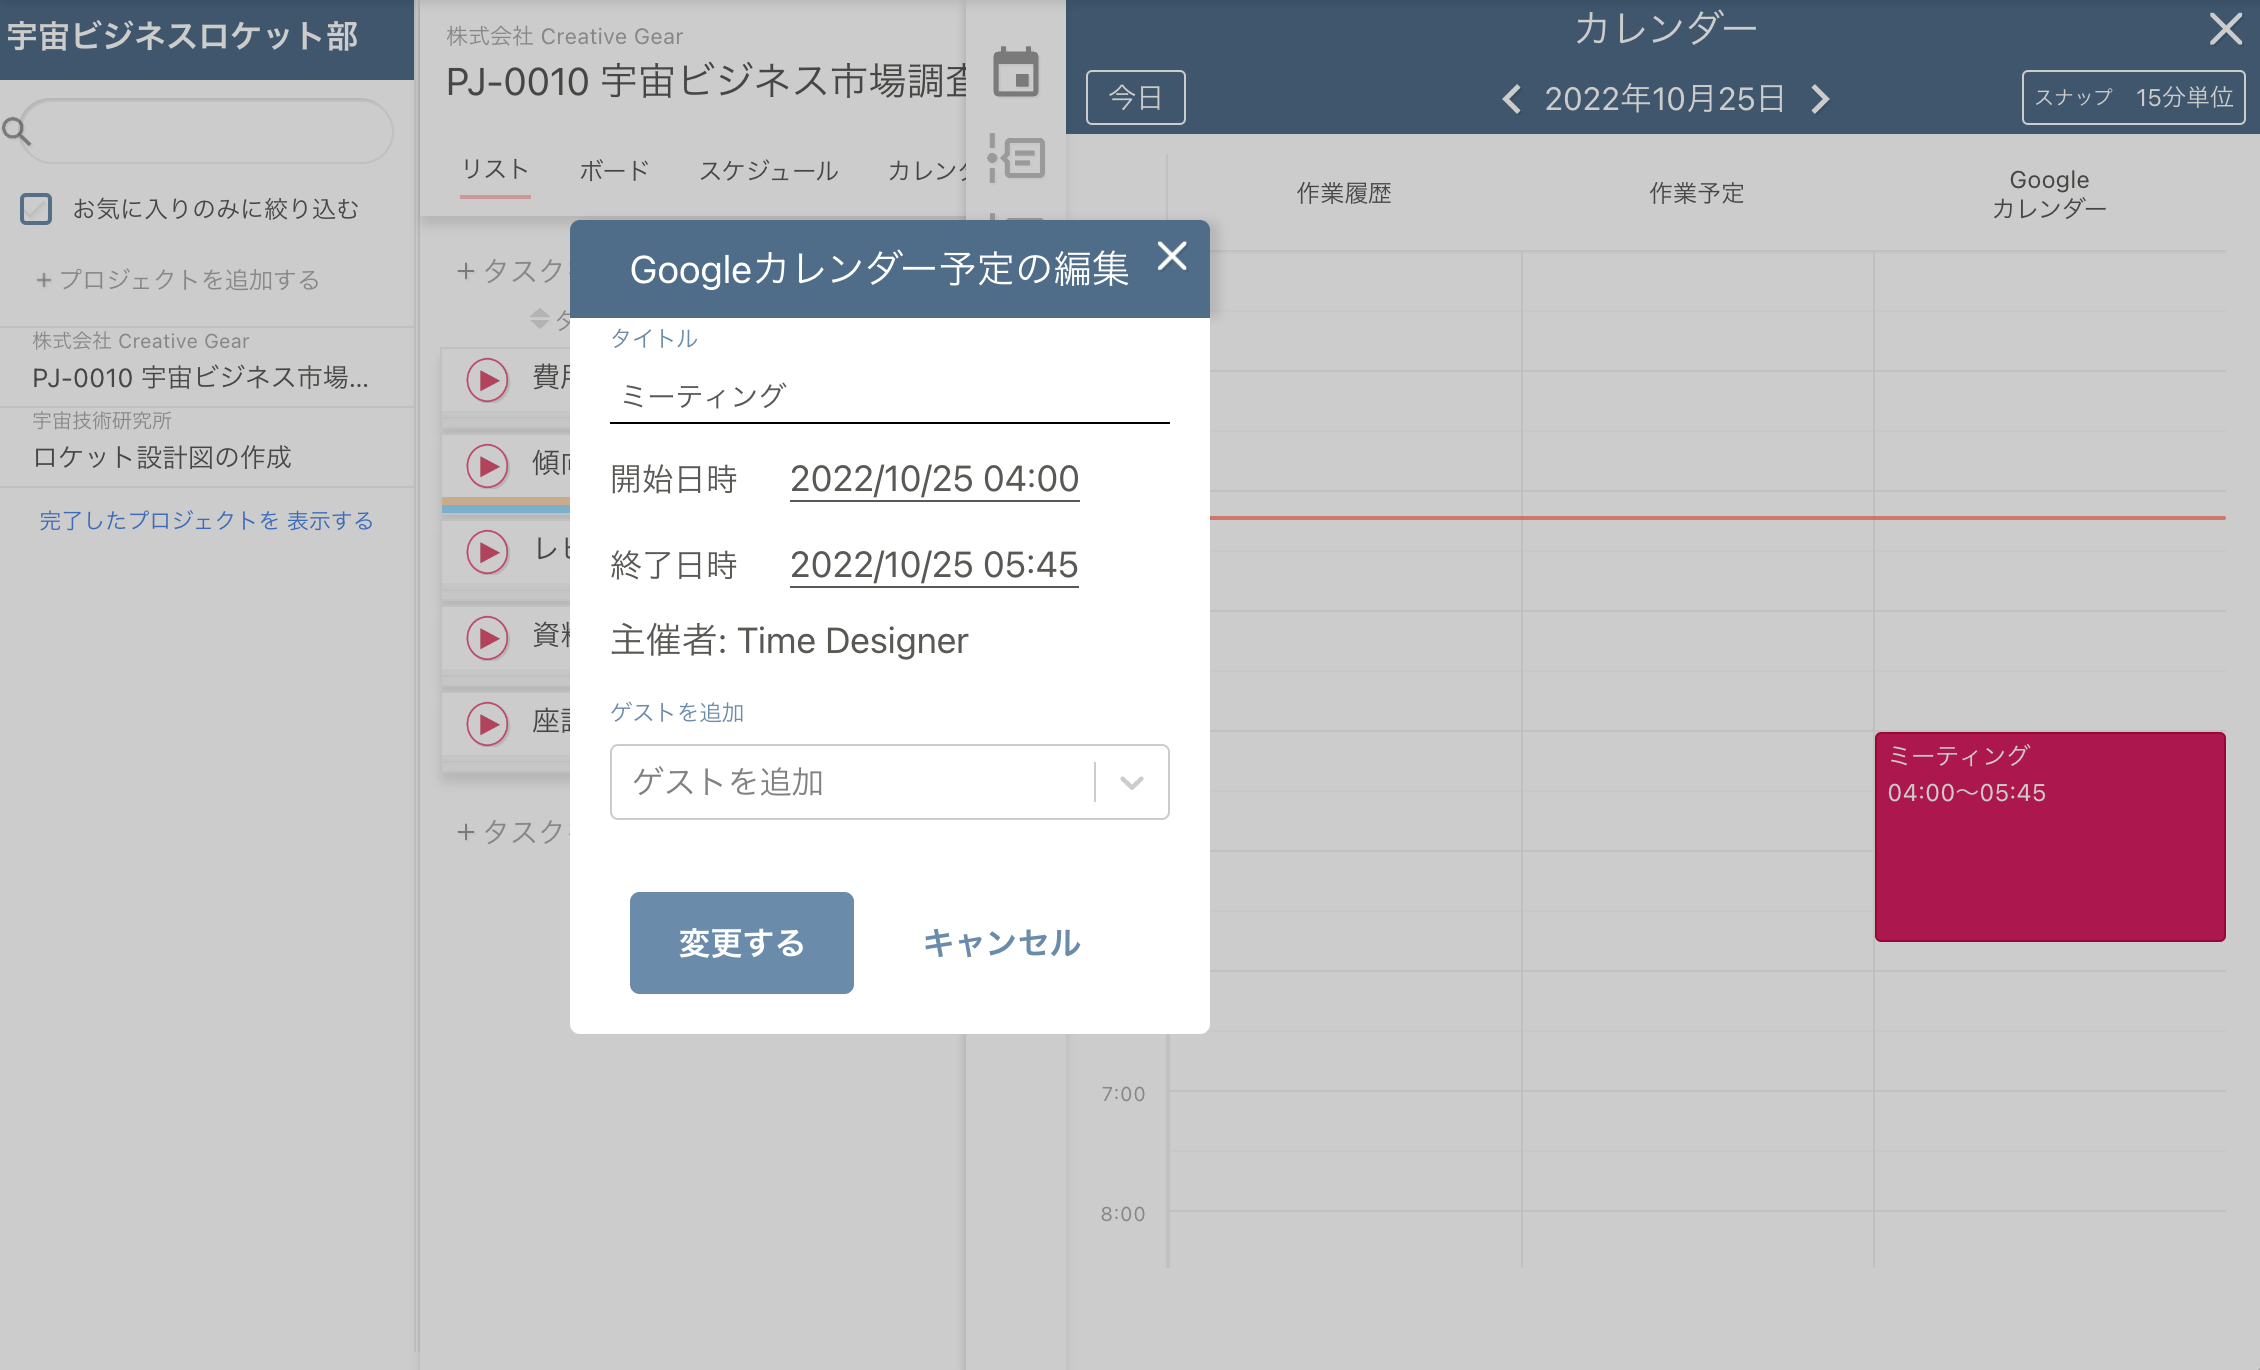Click the title input field ミーティング

(x=889, y=396)
